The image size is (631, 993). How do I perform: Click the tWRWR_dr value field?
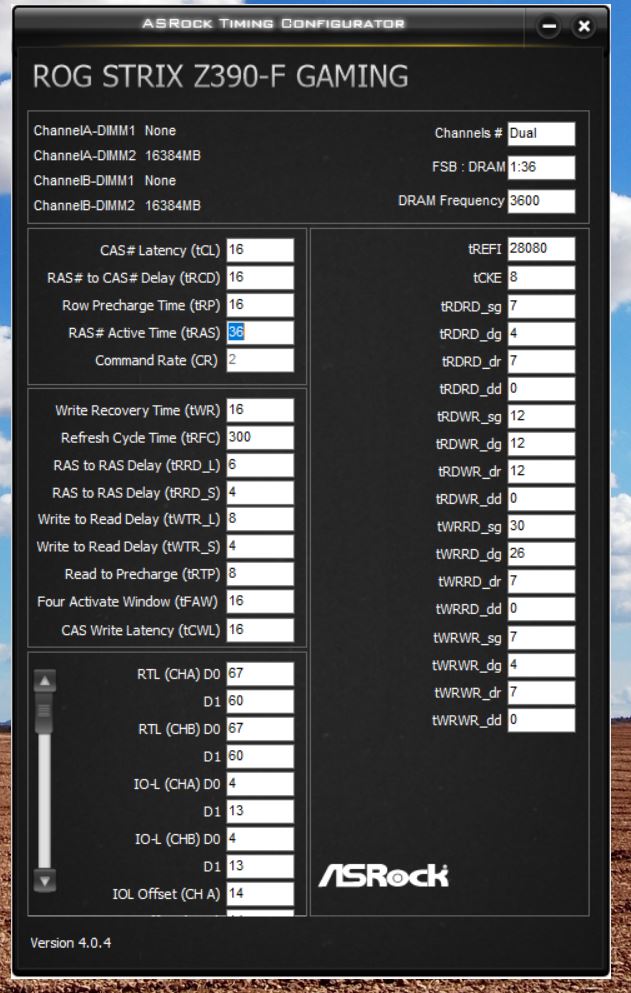(541, 692)
